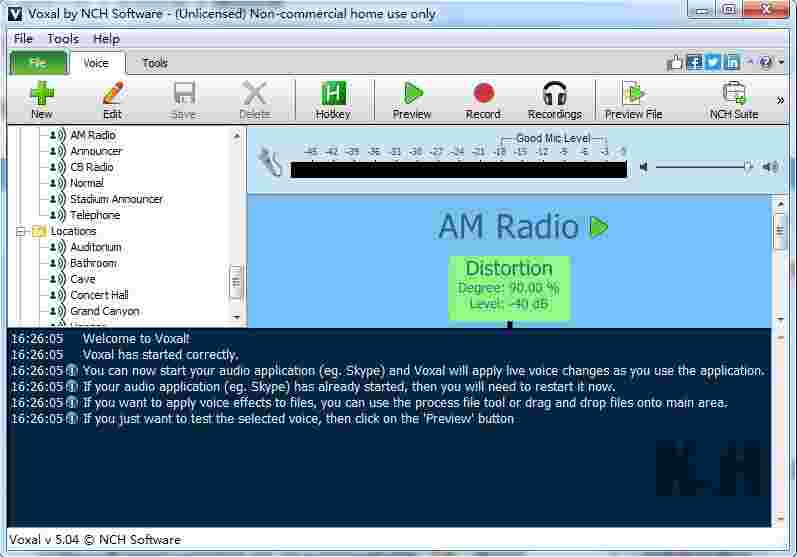Click the microphone icon beside level meter
This screenshot has width=797, height=557.
click(269, 162)
